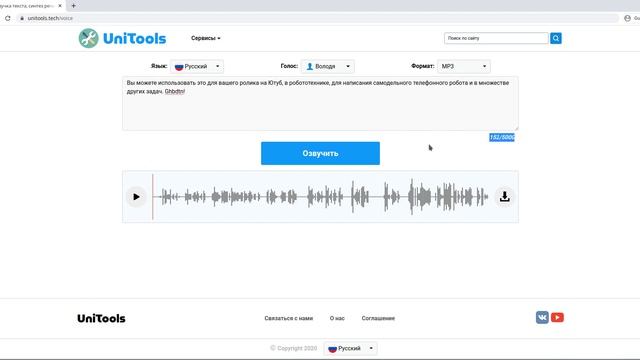This screenshot has height=360, width=640.
Task: Click inside the text-to-speech textarea
Action: tap(320, 104)
